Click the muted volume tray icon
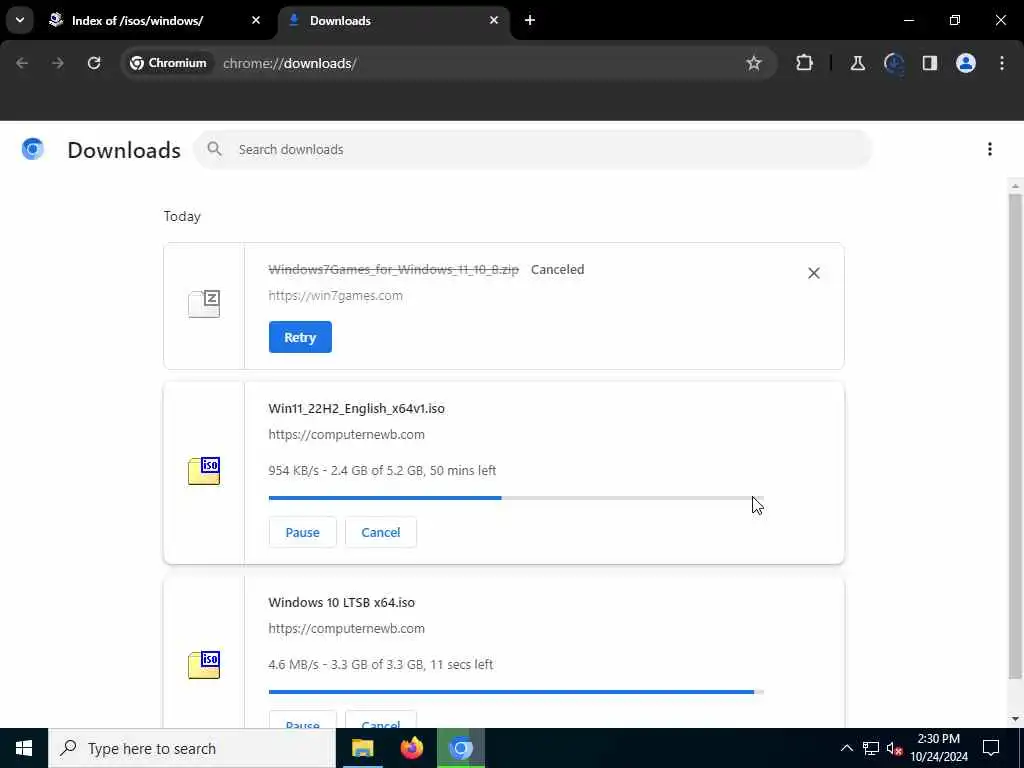1024x768 pixels. coord(893,748)
